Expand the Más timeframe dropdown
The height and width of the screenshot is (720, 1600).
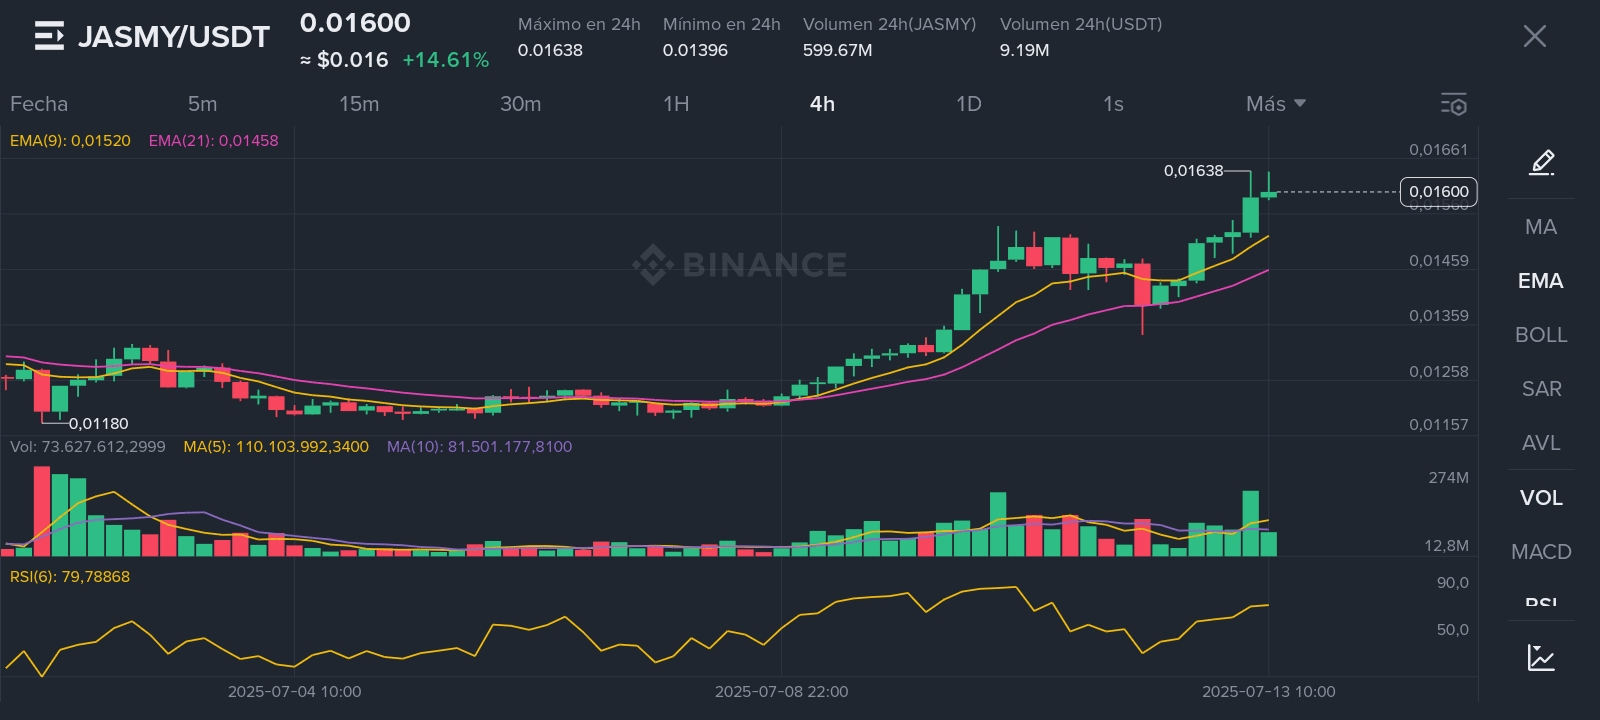point(1276,104)
